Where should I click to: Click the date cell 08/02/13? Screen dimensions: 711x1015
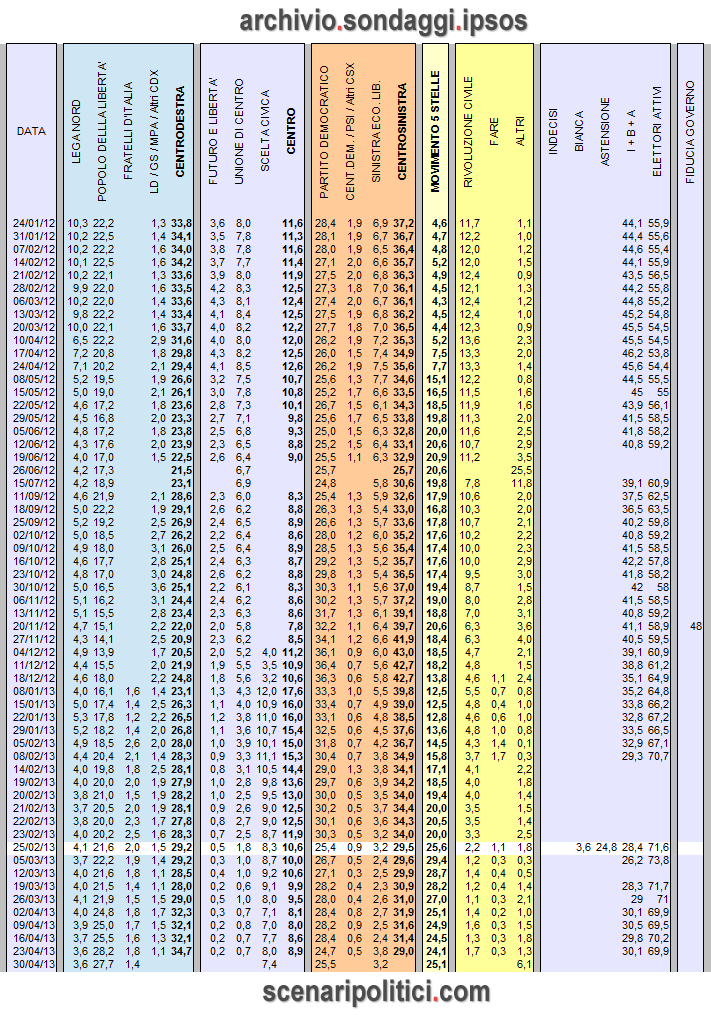(x=34, y=756)
